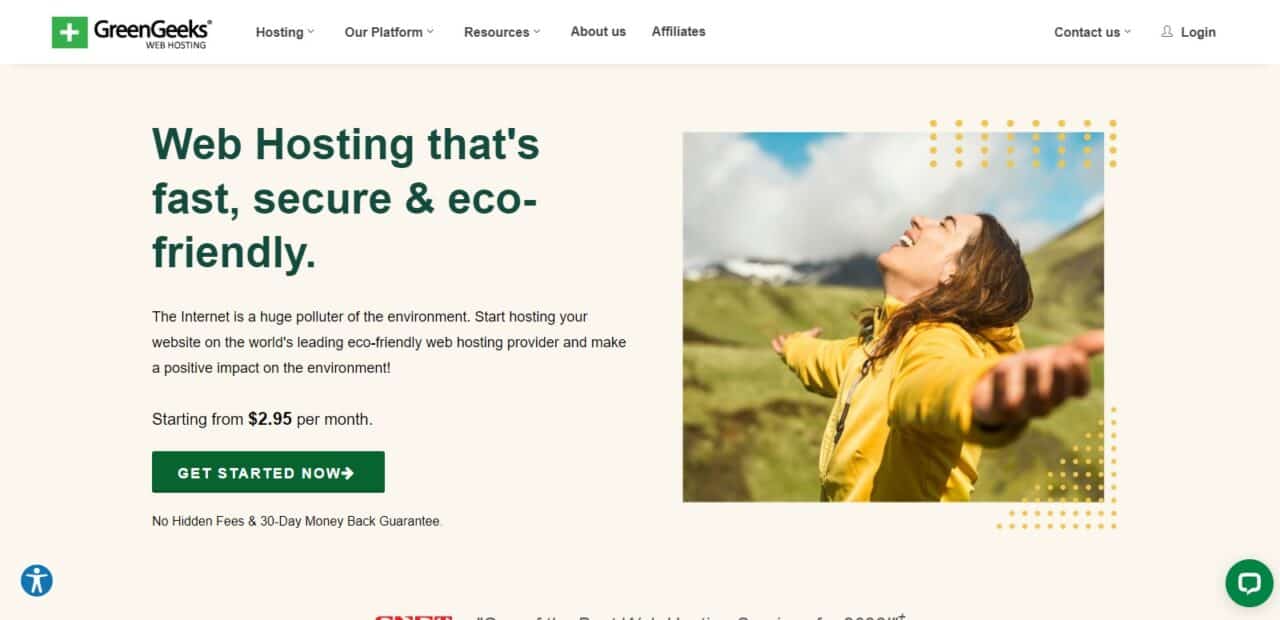
Task: Click the Login link
Action: [1198, 32]
